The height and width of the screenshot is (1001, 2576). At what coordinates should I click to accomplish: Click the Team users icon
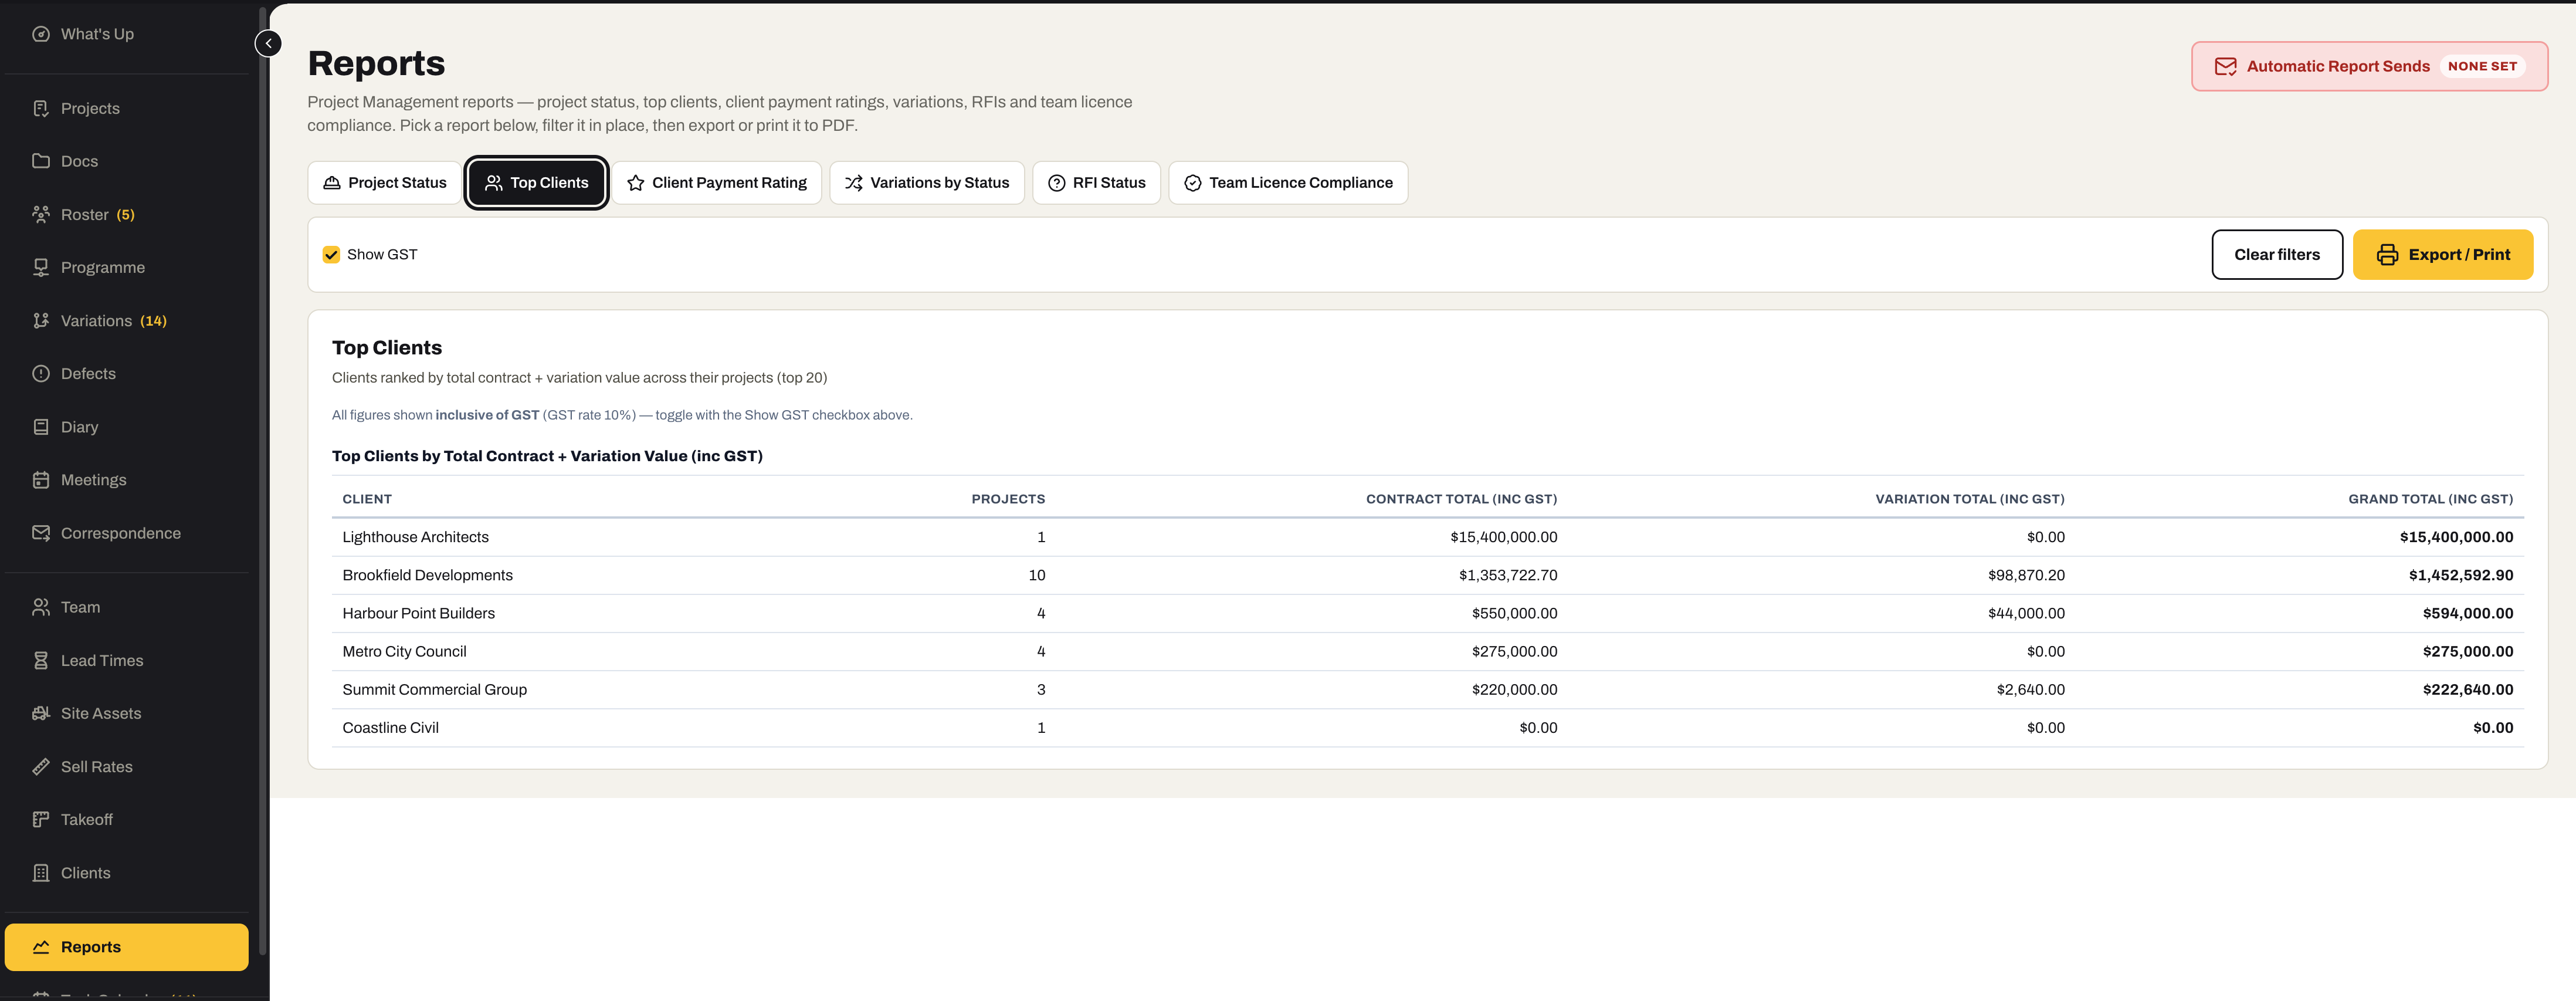click(41, 607)
